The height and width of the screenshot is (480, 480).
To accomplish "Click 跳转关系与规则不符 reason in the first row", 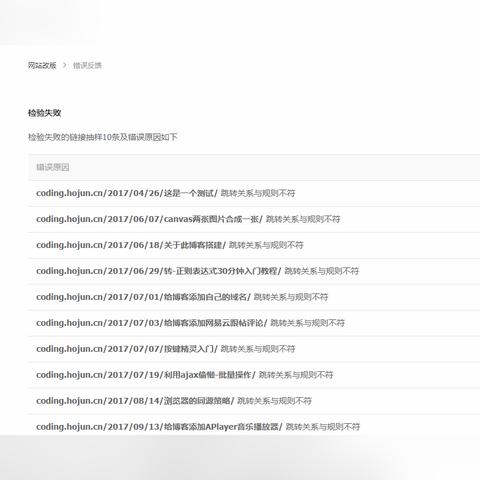I will click(x=258, y=193).
